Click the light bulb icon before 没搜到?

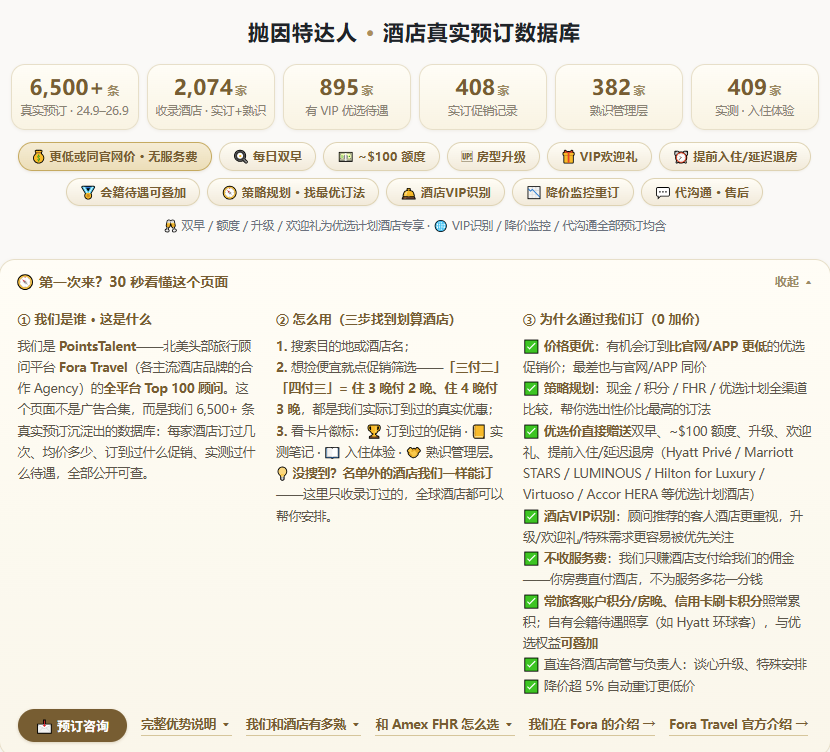(282, 474)
